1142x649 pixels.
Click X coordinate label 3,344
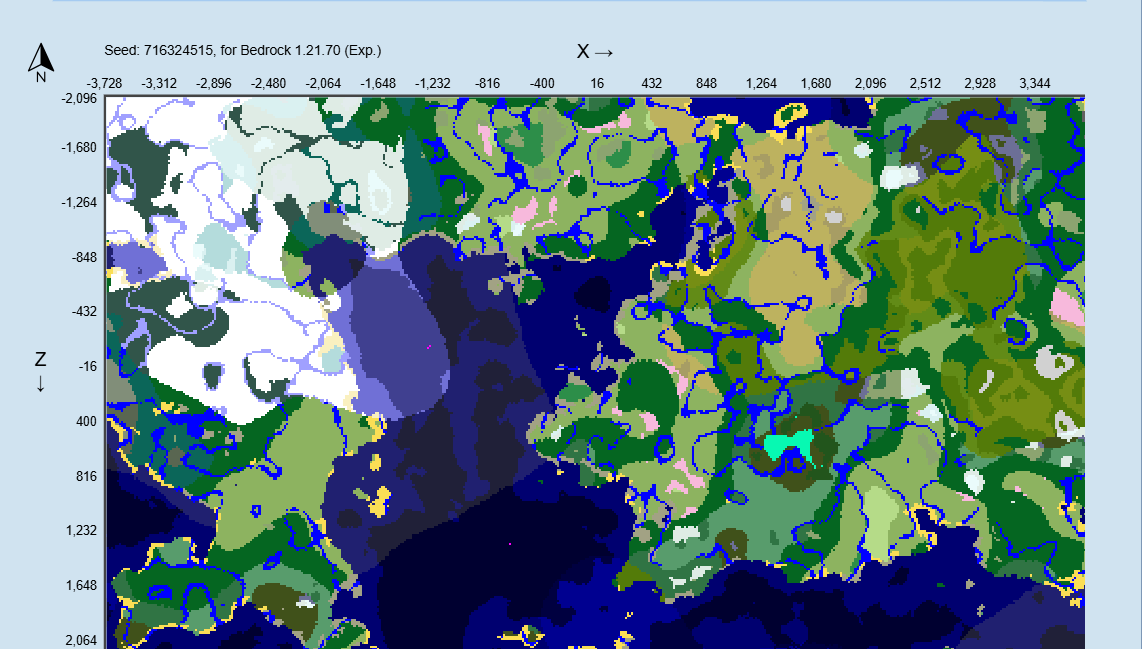[x=1035, y=83]
